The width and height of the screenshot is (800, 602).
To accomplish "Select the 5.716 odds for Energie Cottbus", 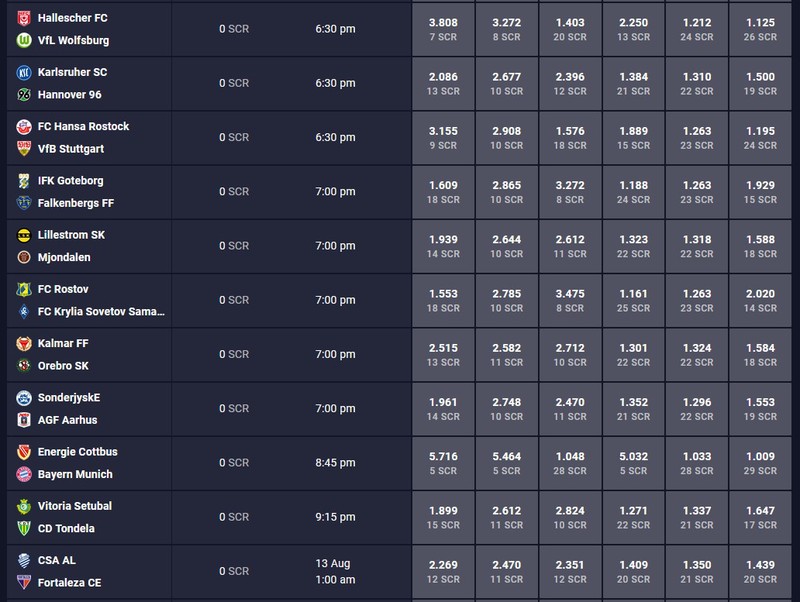I will tap(443, 463).
